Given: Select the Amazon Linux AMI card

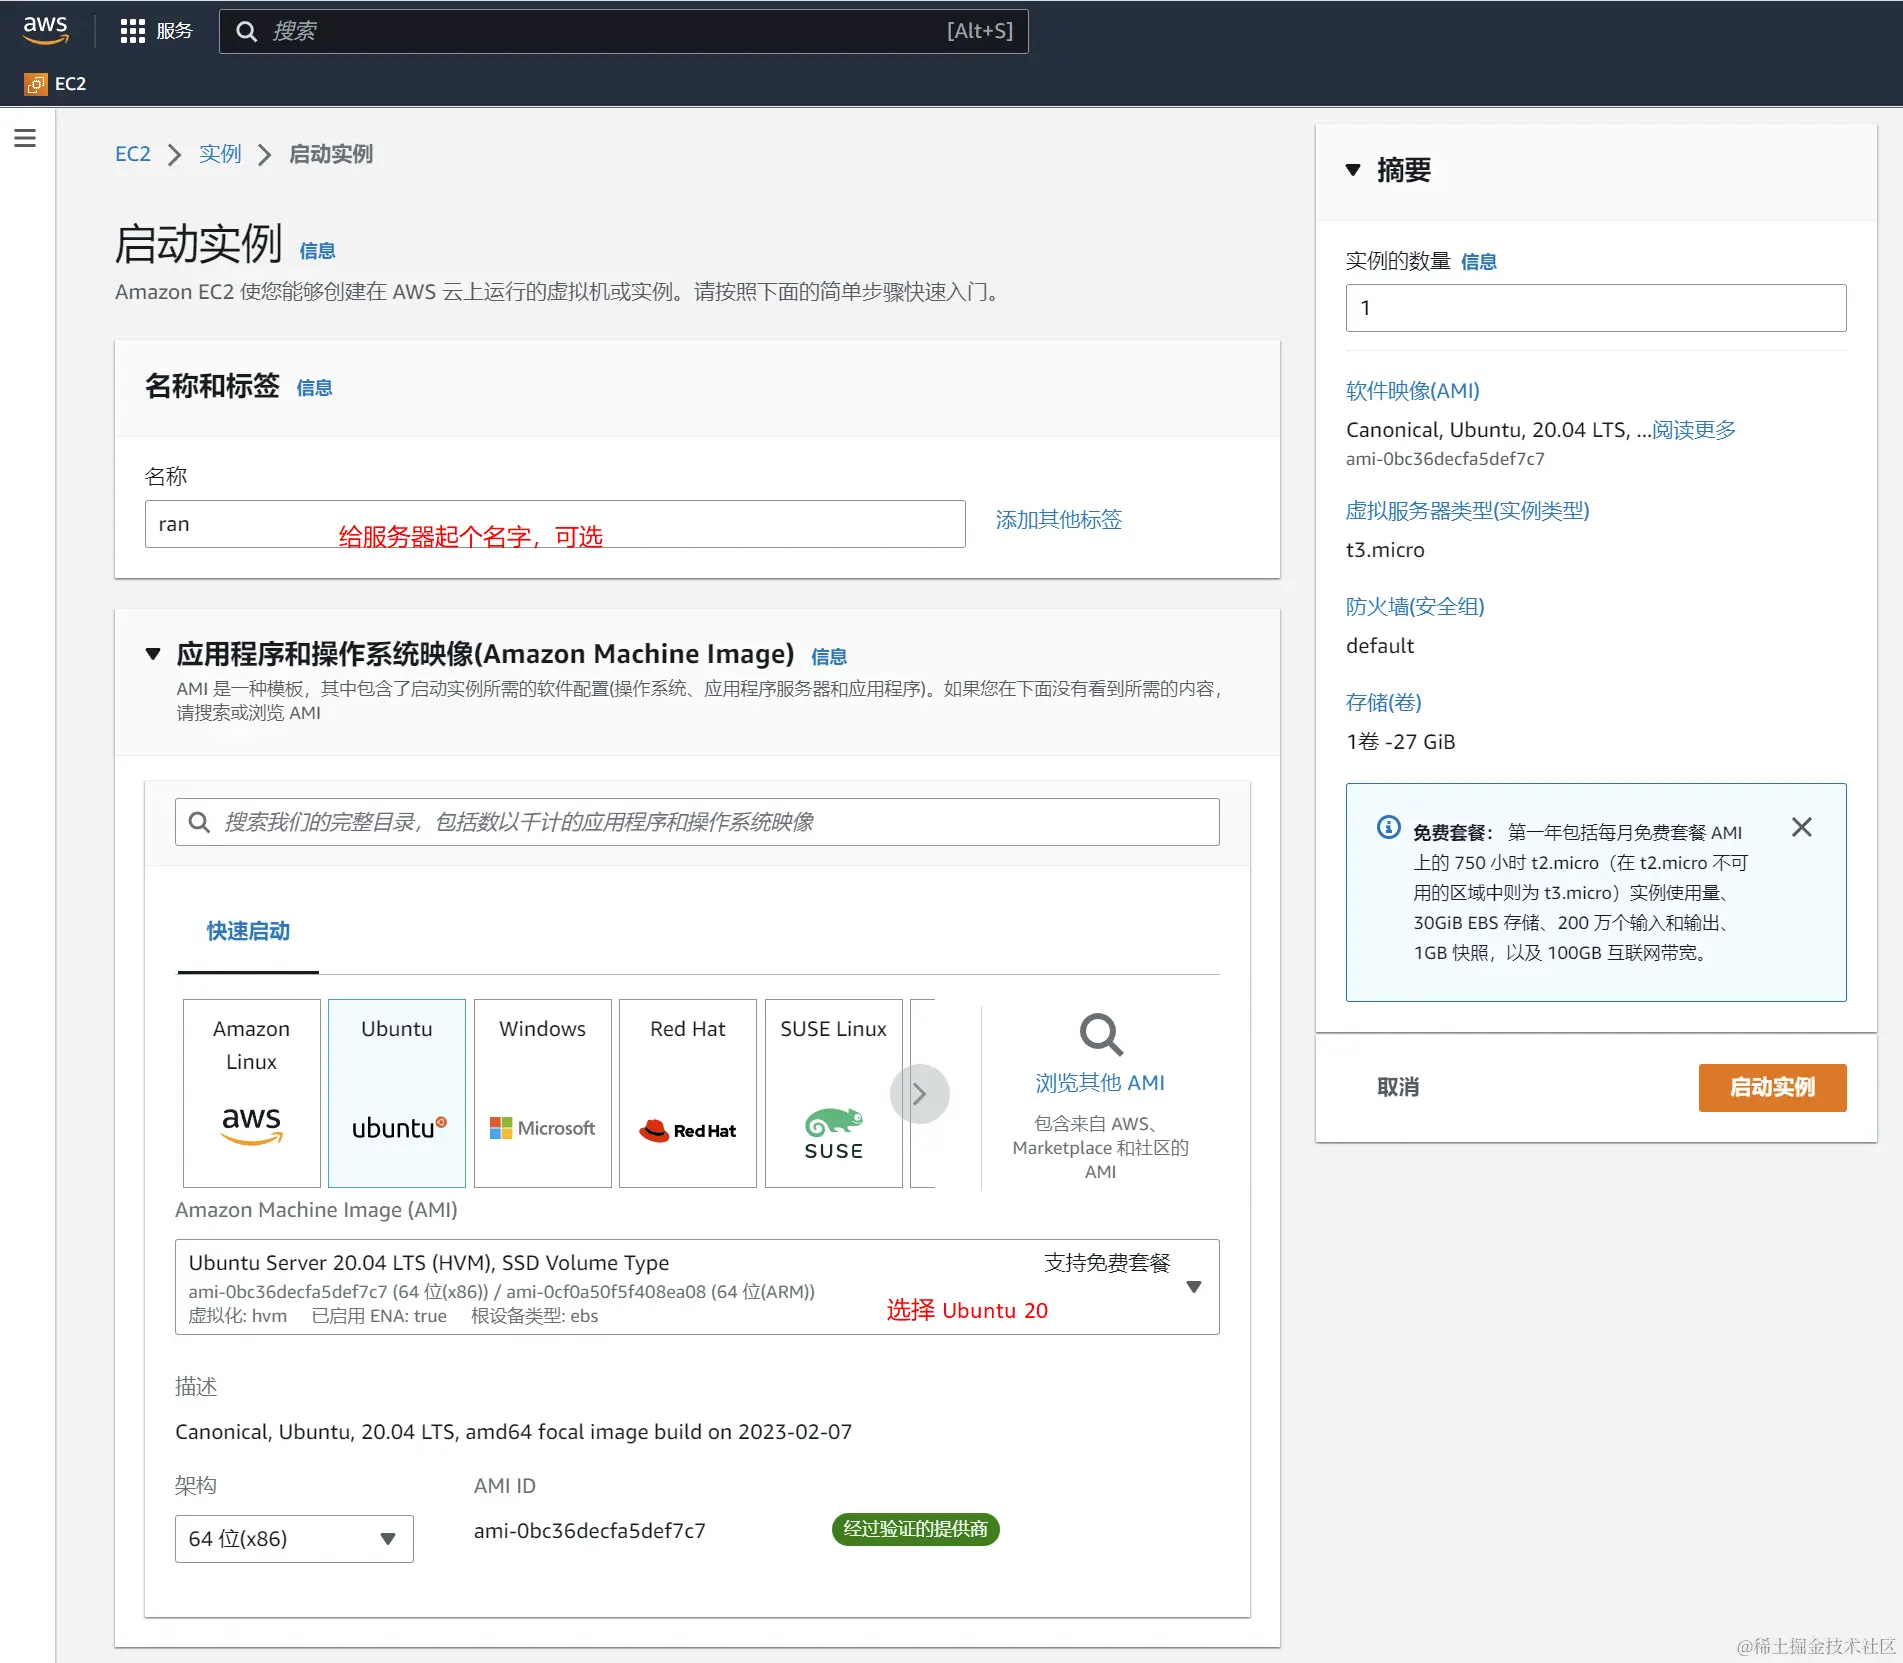Looking at the screenshot, I should [251, 1093].
